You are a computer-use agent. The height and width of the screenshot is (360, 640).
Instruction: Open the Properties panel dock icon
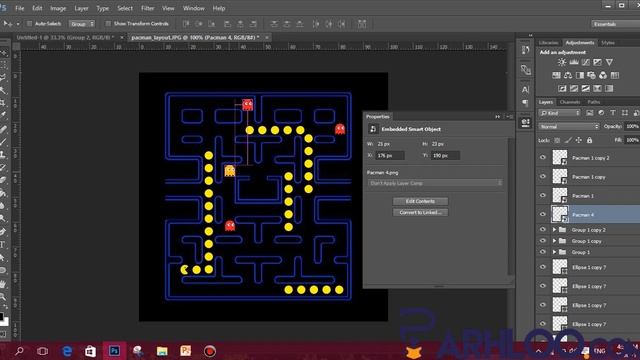point(525,122)
